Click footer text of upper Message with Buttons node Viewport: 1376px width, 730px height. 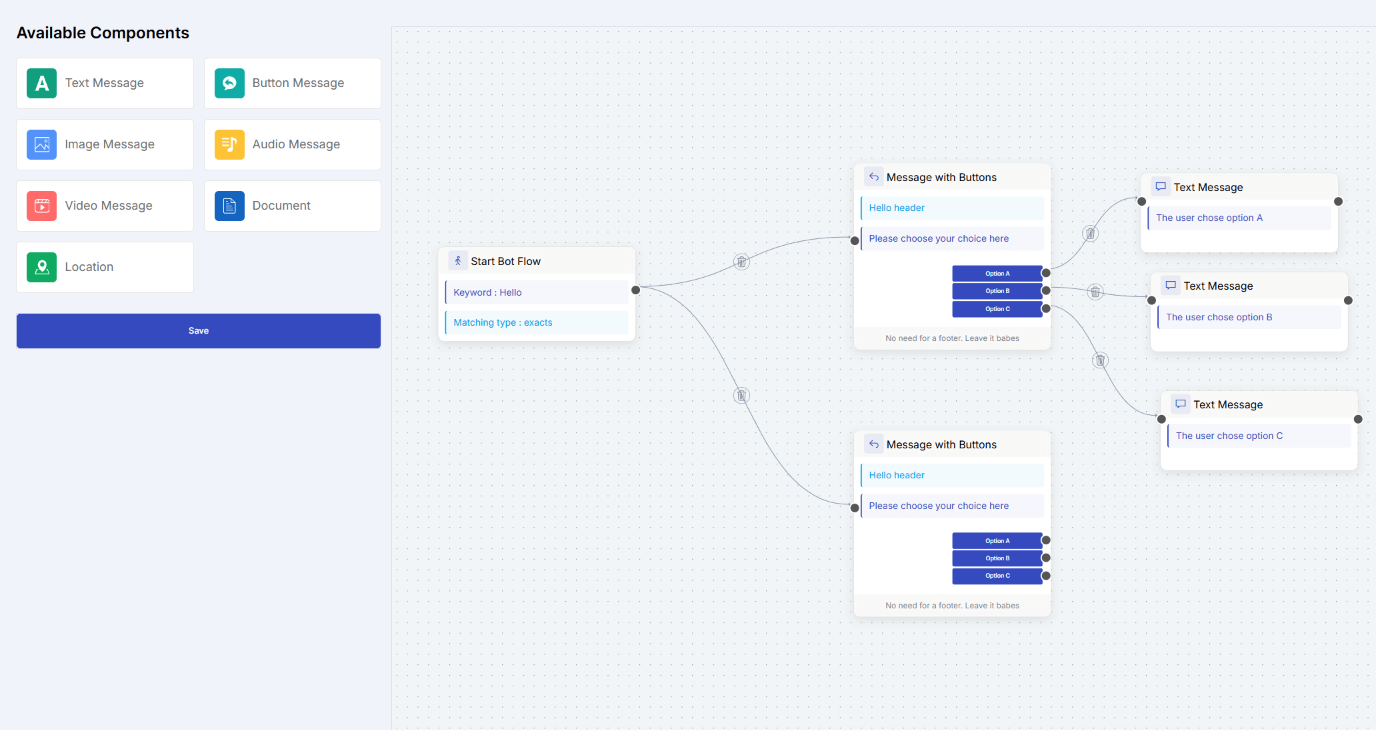click(x=952, y=338)
